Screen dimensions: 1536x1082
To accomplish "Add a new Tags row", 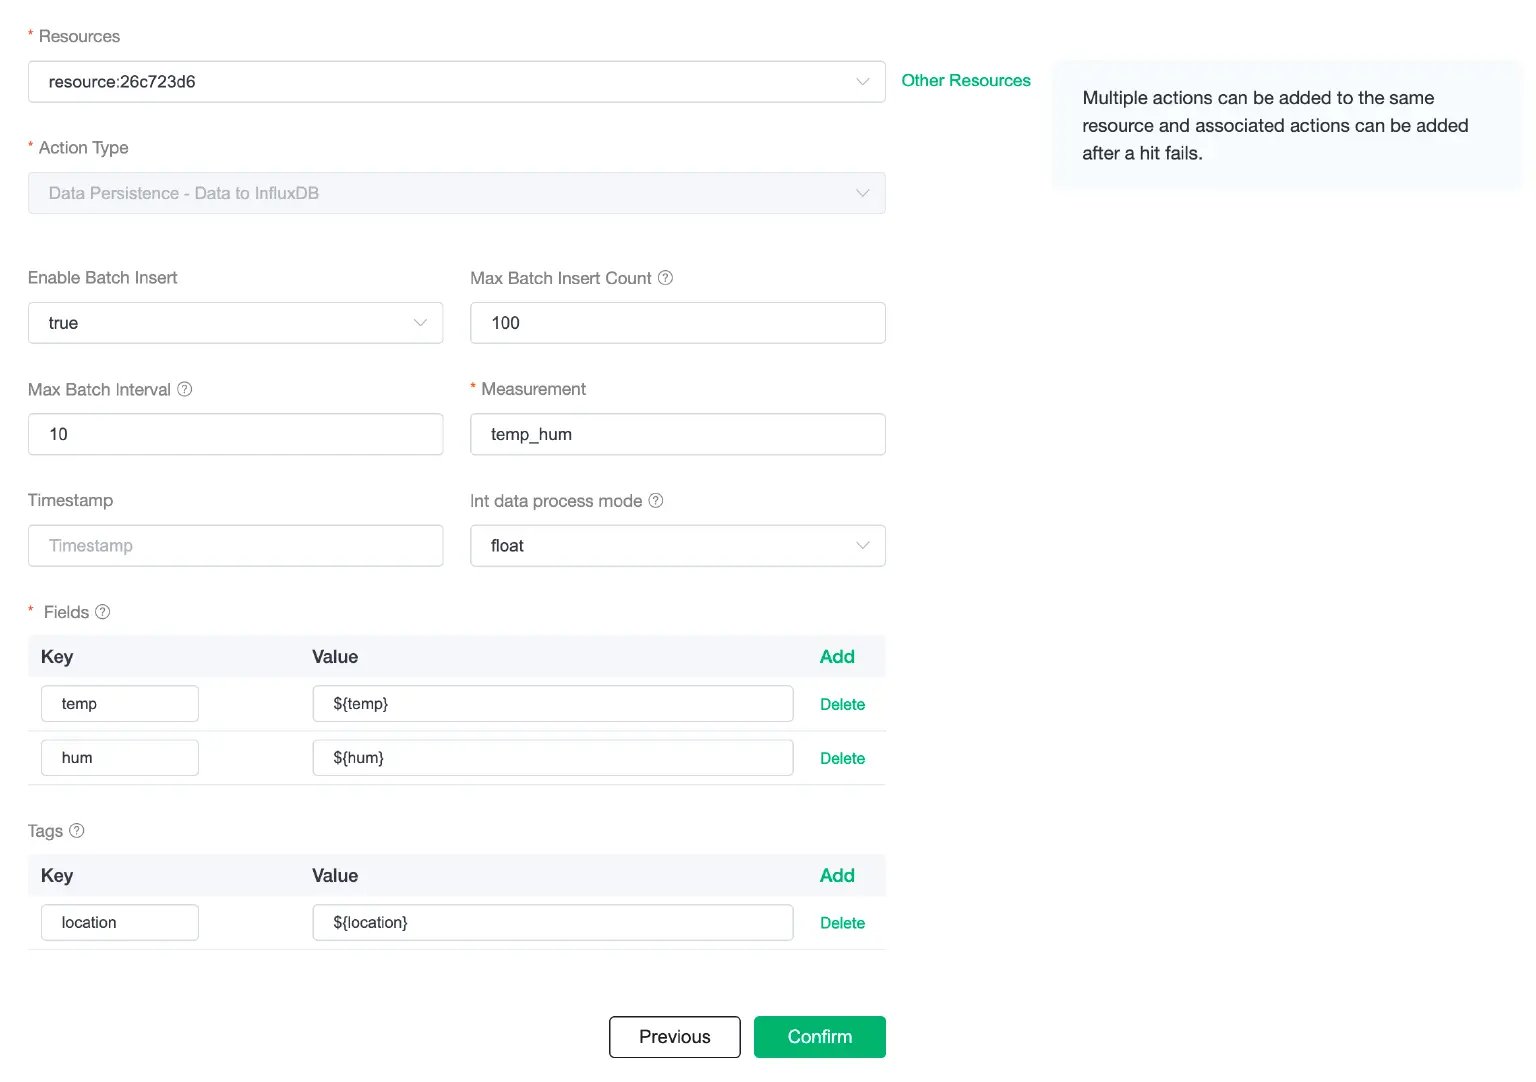I will pos(836,876).
